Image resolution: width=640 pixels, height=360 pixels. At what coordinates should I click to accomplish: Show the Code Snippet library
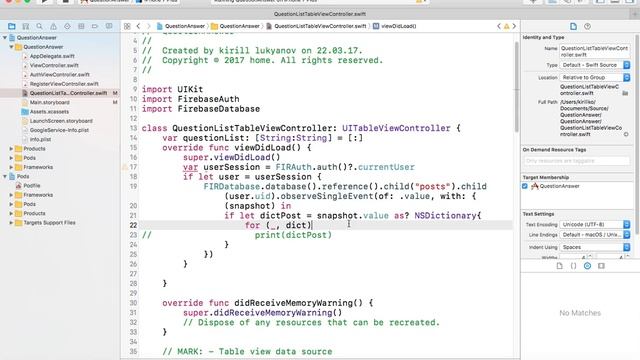click(x=573, y=266)
